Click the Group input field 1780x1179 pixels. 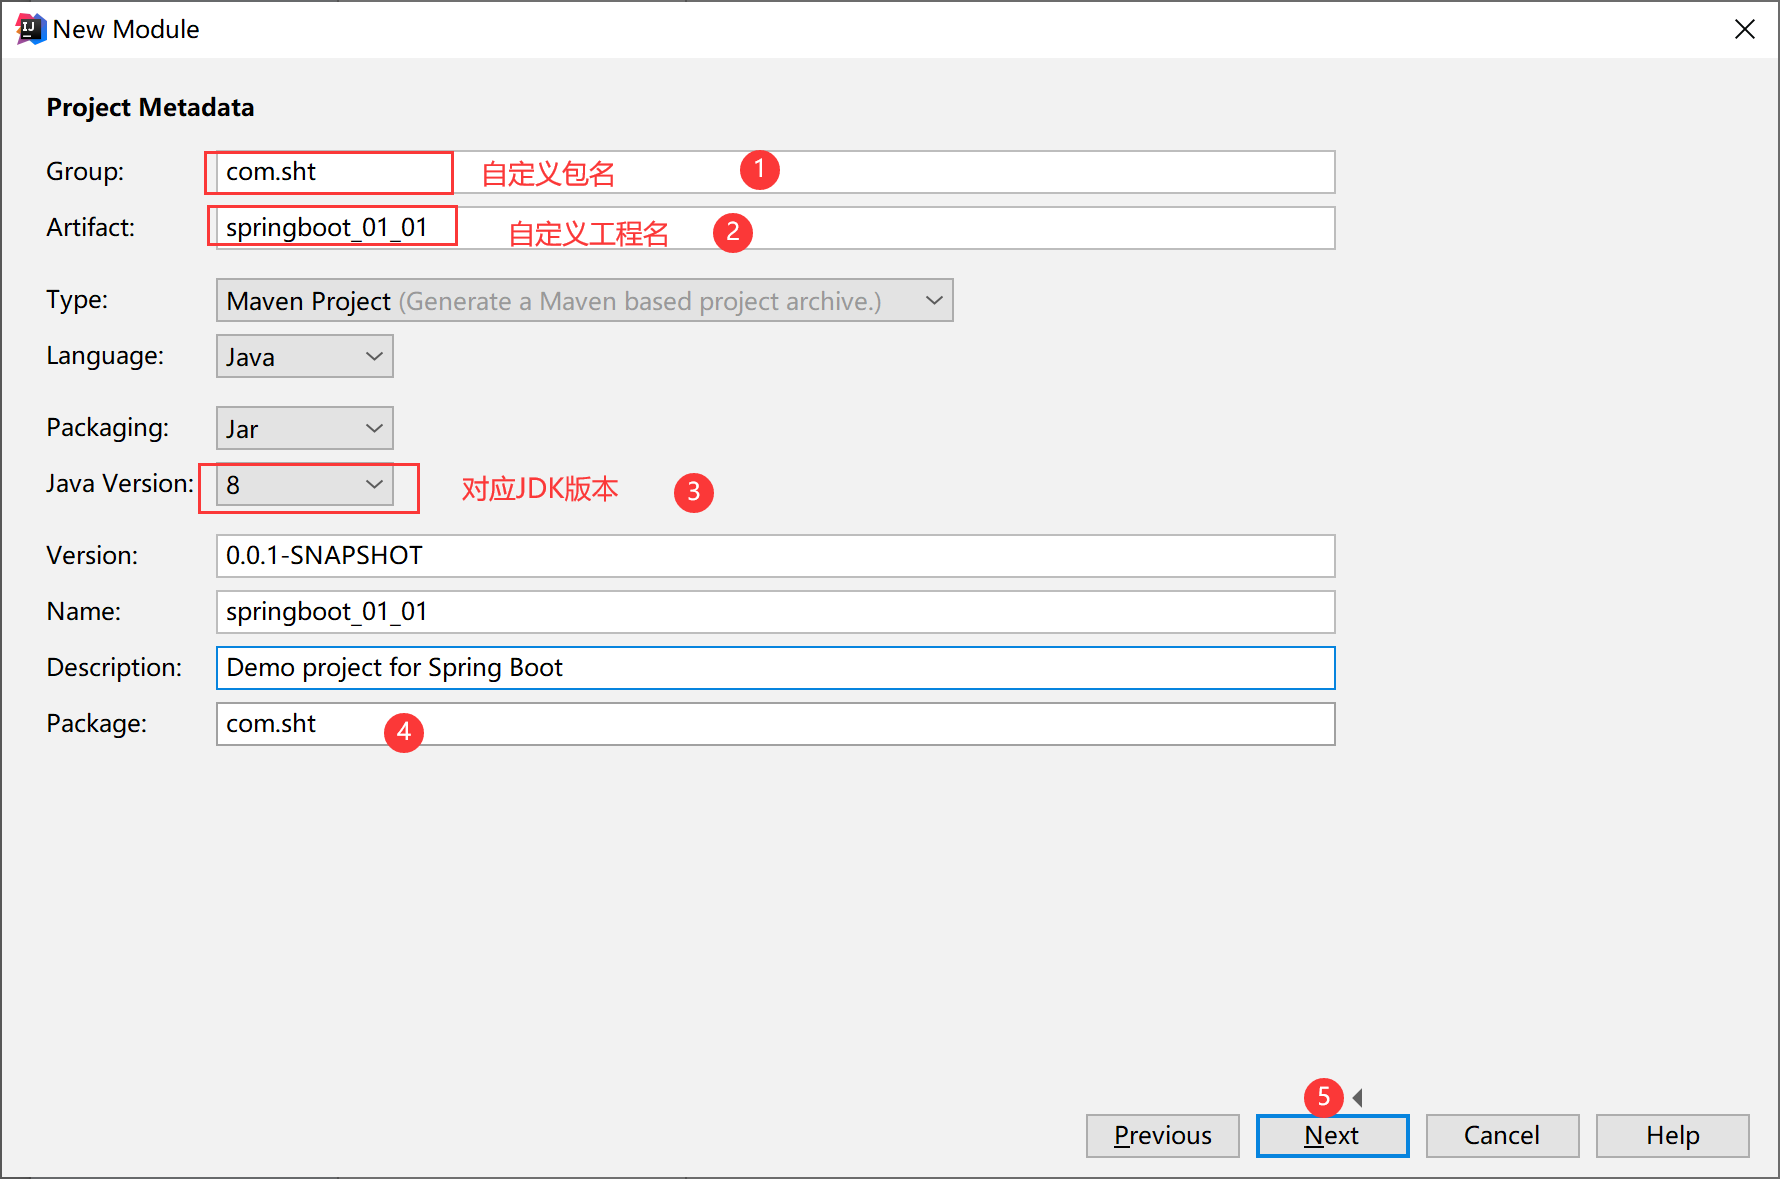(x=775, y=172)
